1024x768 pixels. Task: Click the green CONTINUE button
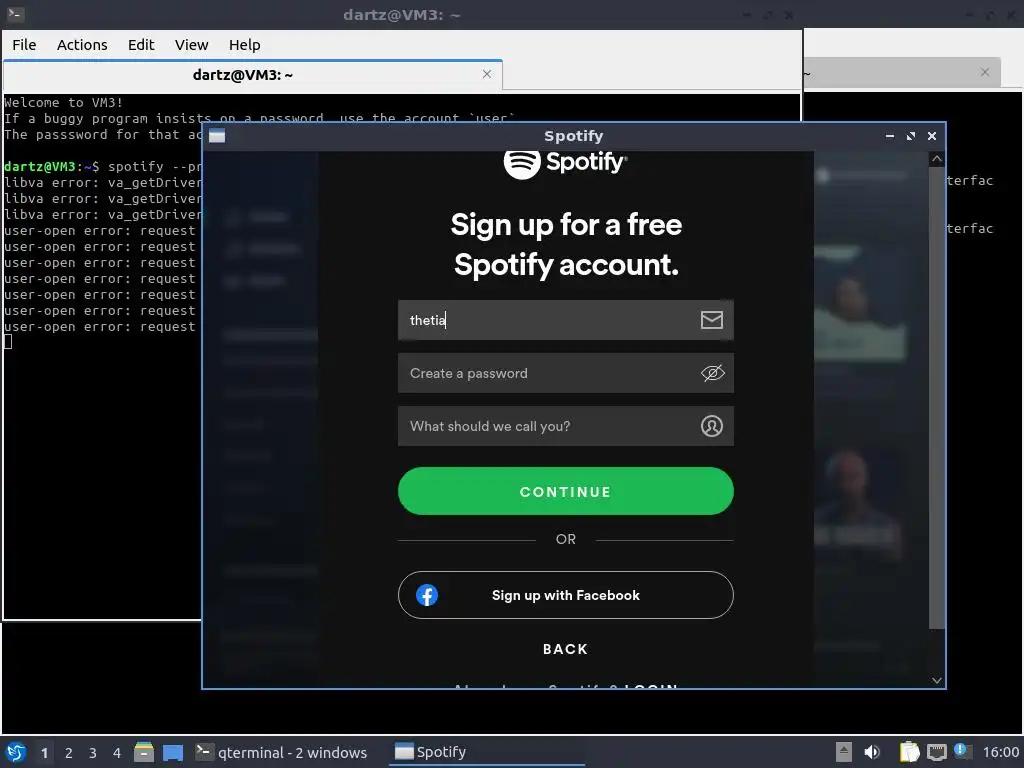(x=566, y=491)
